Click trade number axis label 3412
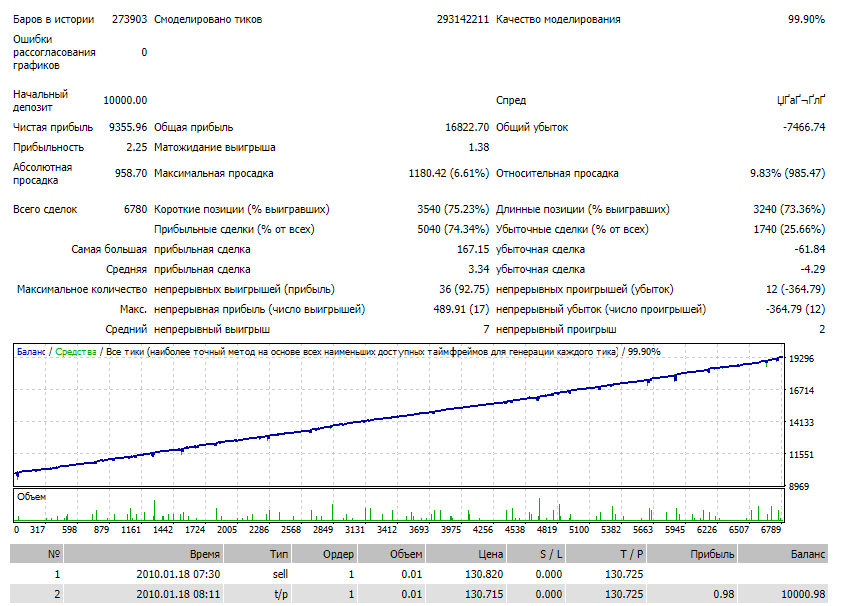The image size is (861, 606). [x=387, y=530]
